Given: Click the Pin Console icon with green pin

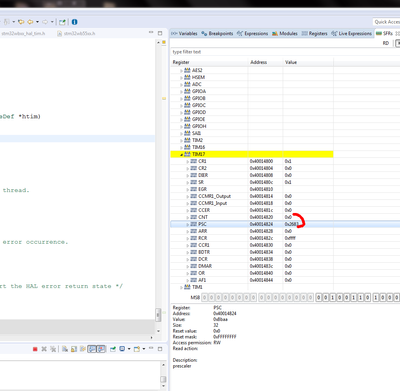Looking at the screenshot, I should pos(113,349).
